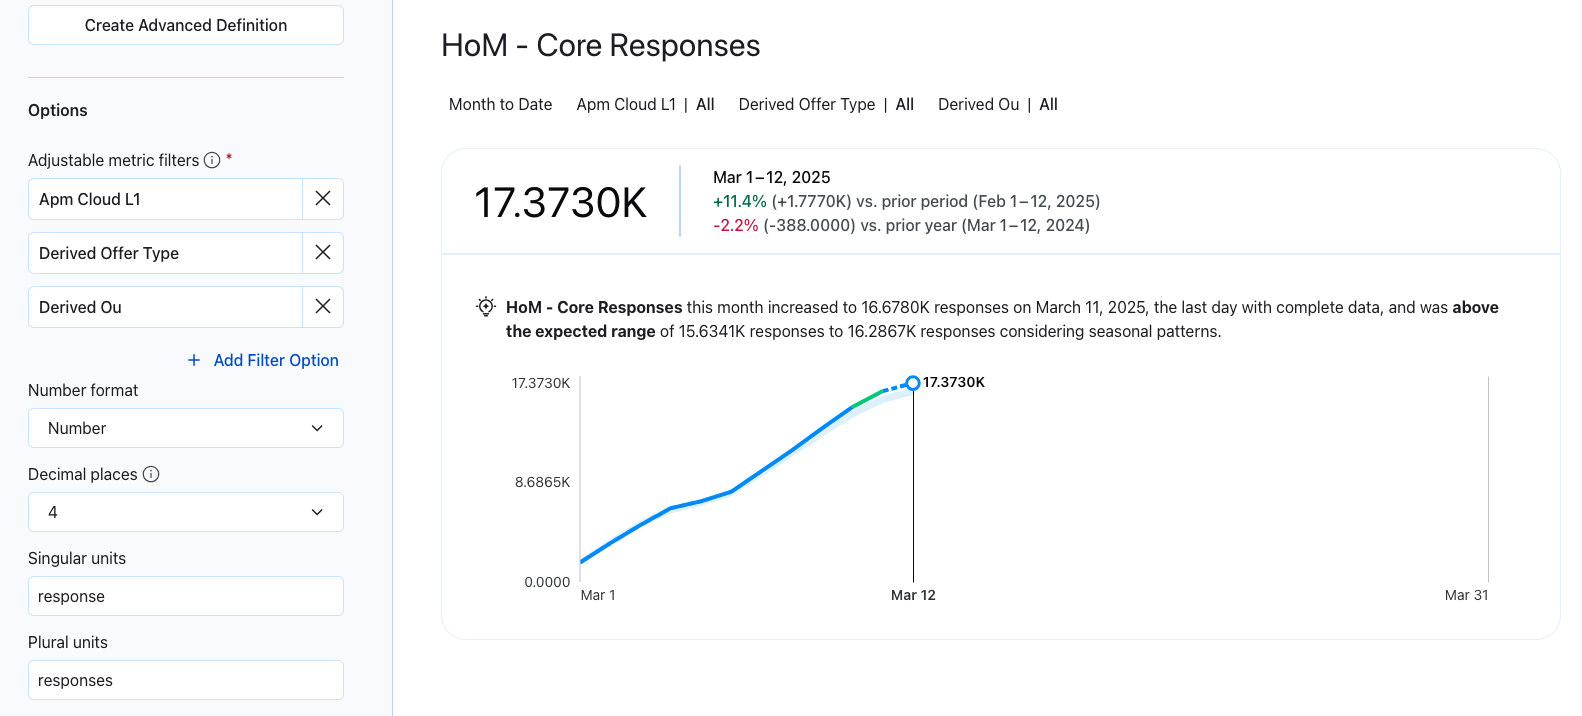The width and height of the screenshot is (1582, 716).
Task: Remove the Derived Ou filter
Action: pos(323,307)
